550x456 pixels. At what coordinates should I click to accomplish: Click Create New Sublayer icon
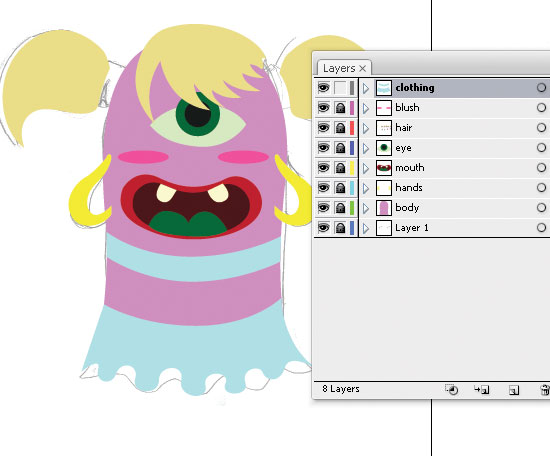coord(482,389)
